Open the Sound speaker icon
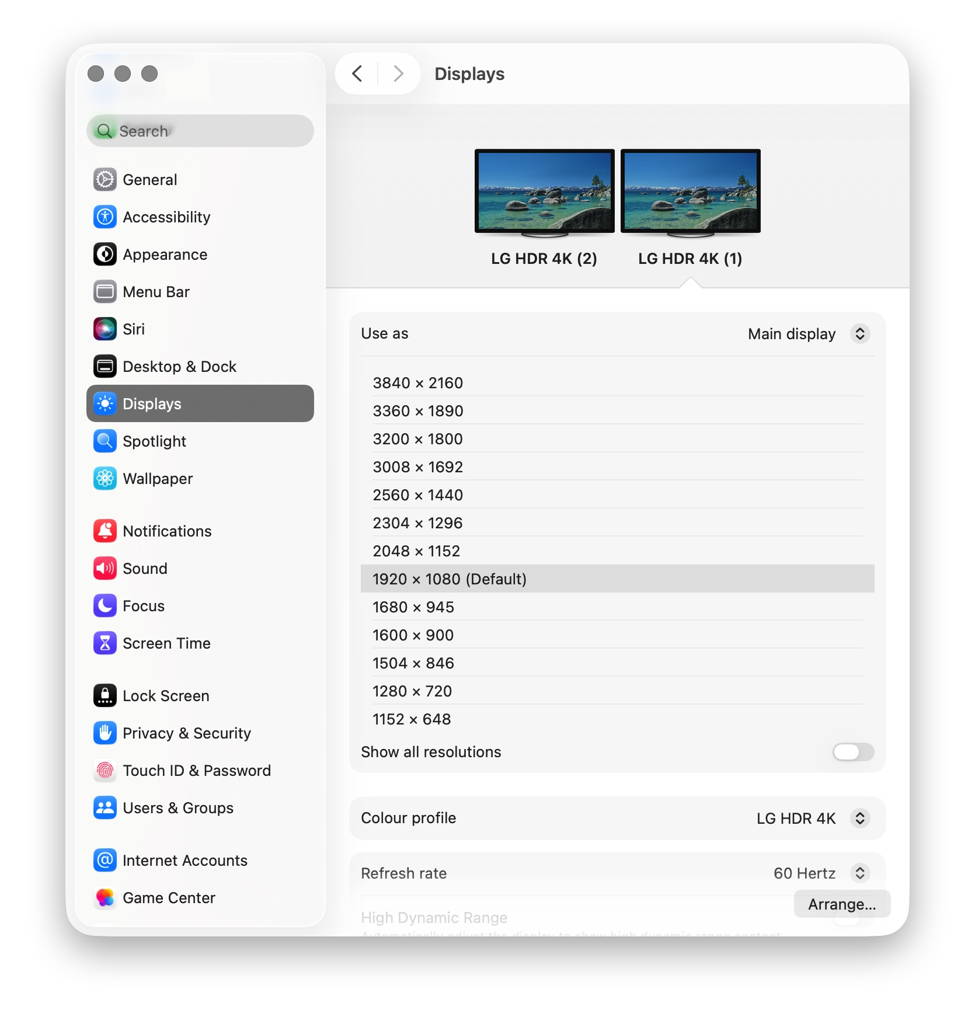Viewport: 975px width, 1024px height. pos(104,568)
